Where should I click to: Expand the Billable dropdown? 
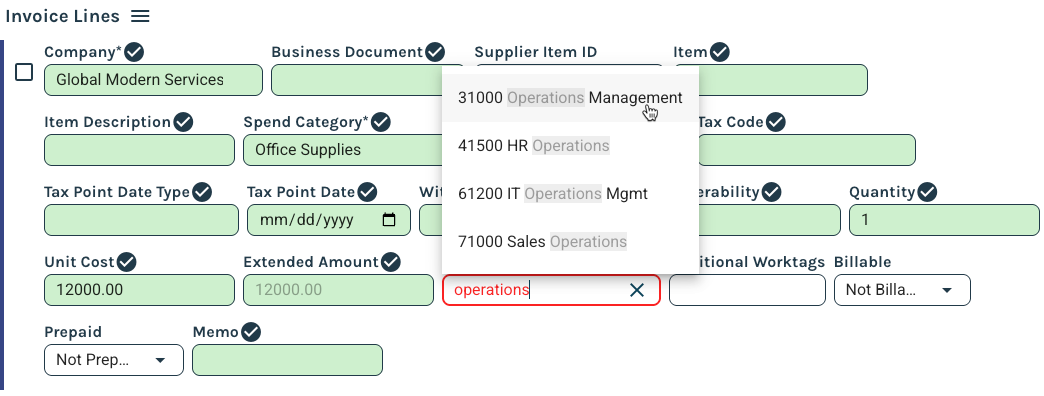(902, 290)
